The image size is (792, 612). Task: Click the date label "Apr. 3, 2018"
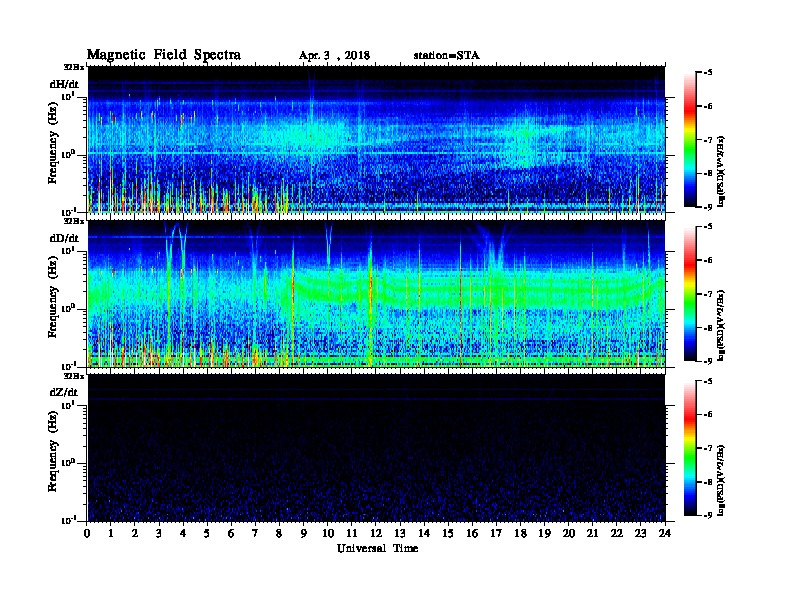tap(334, 56)
